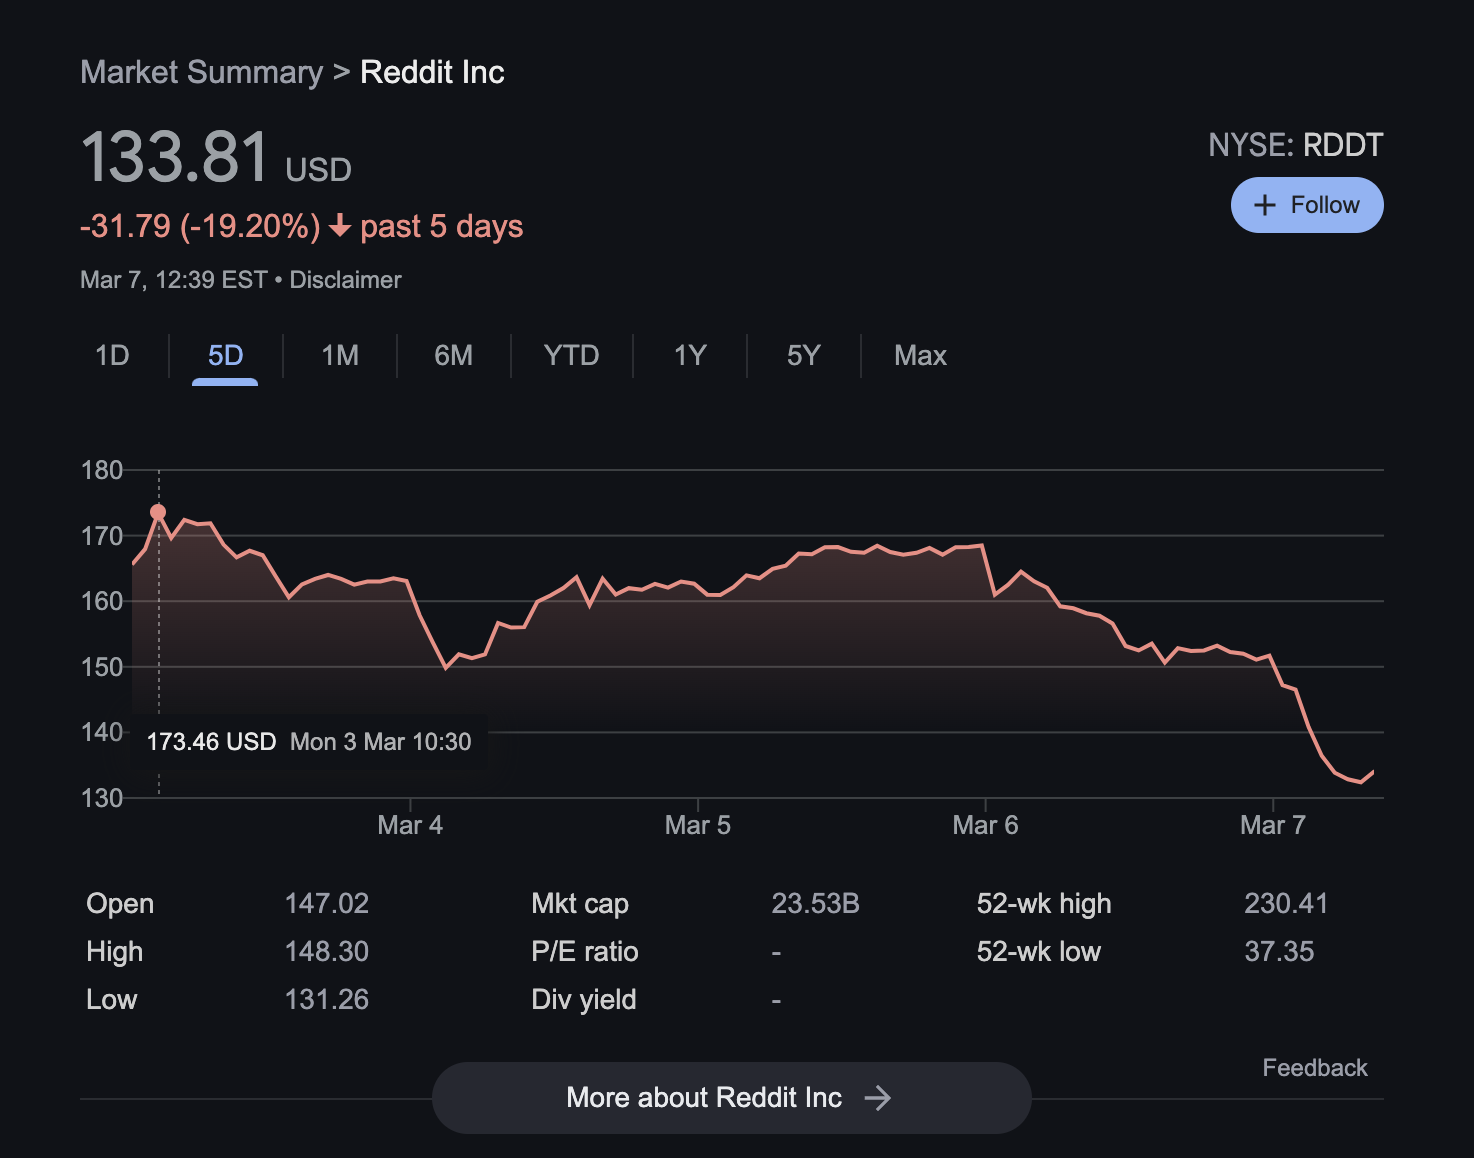Show the 1Y chart range
This screenshot has width=1474, height=1158.
tap(690, 356)
